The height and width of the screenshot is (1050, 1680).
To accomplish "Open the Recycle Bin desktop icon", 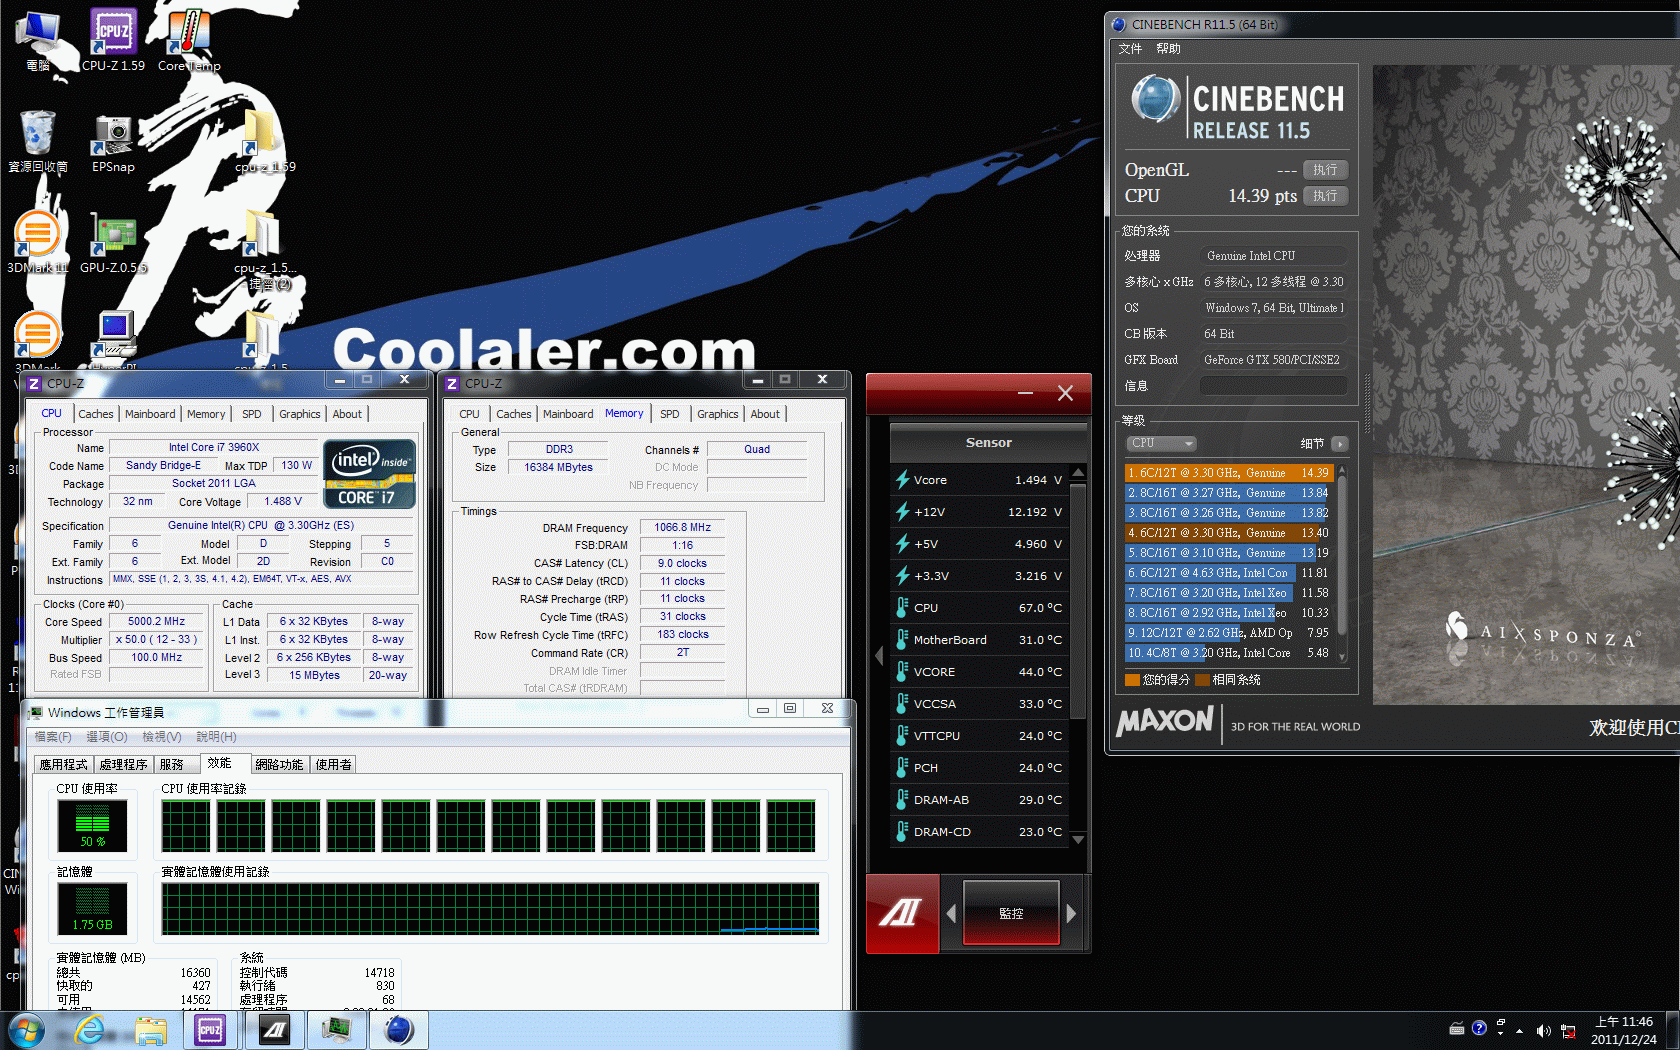I will [37, 141].
